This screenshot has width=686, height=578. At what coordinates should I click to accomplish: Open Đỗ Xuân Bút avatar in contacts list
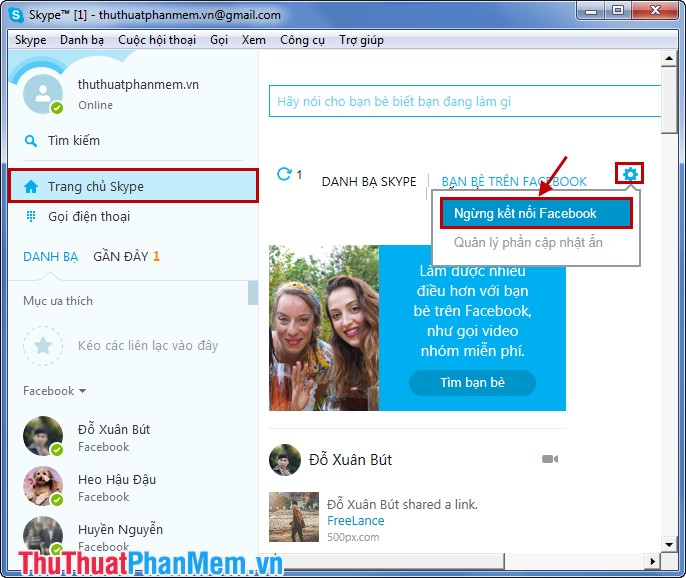click(43, 436)
